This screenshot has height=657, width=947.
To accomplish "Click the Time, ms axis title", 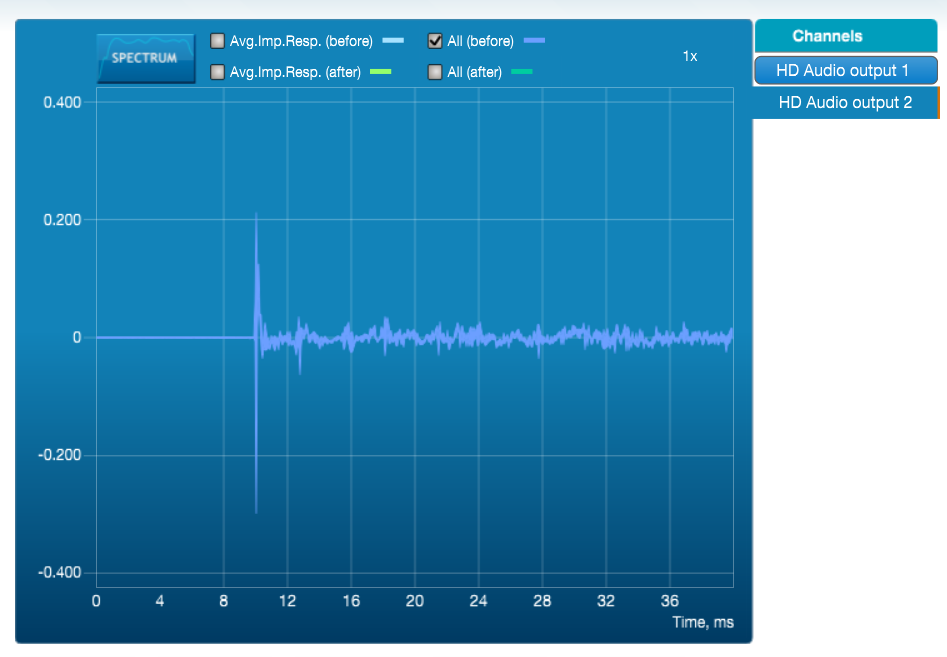I will (x=703, y=623).
